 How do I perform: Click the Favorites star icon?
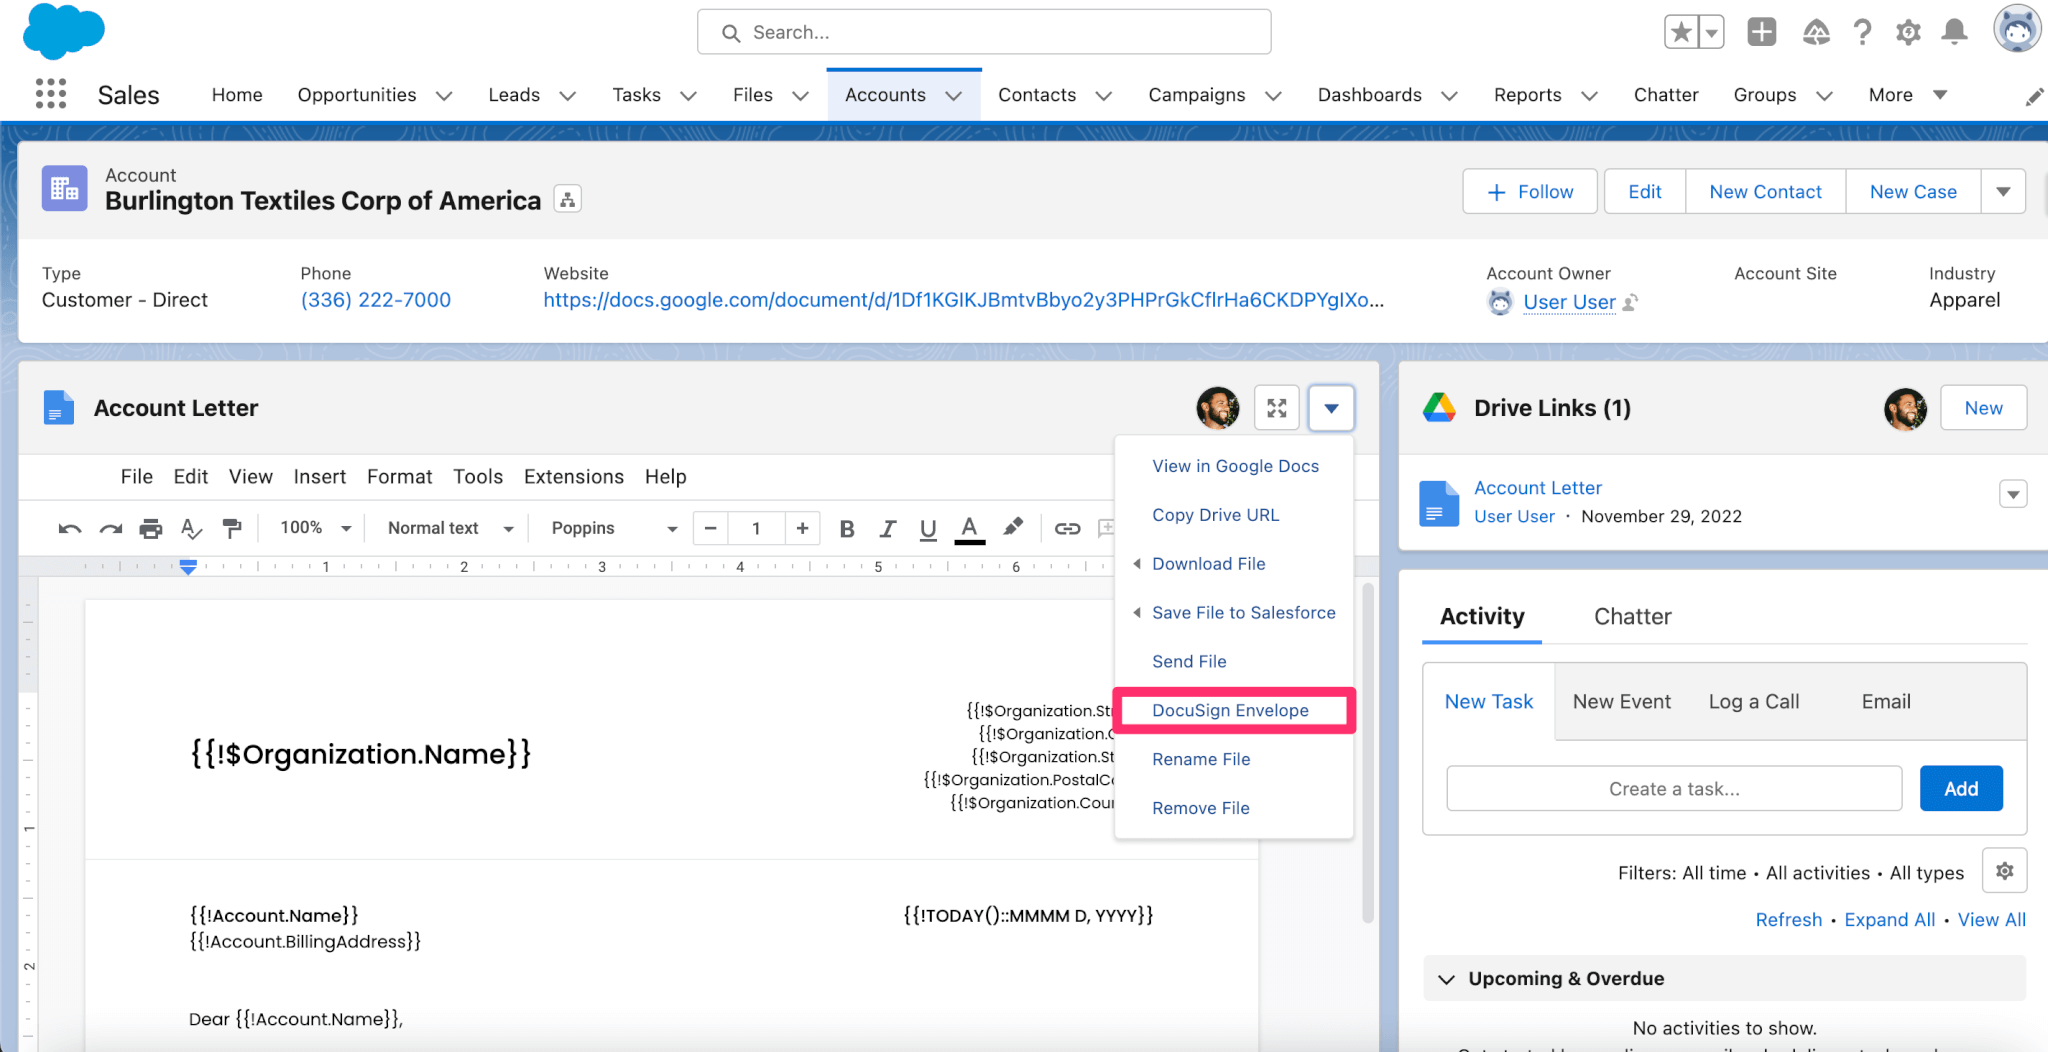(x=1682, y=32)
